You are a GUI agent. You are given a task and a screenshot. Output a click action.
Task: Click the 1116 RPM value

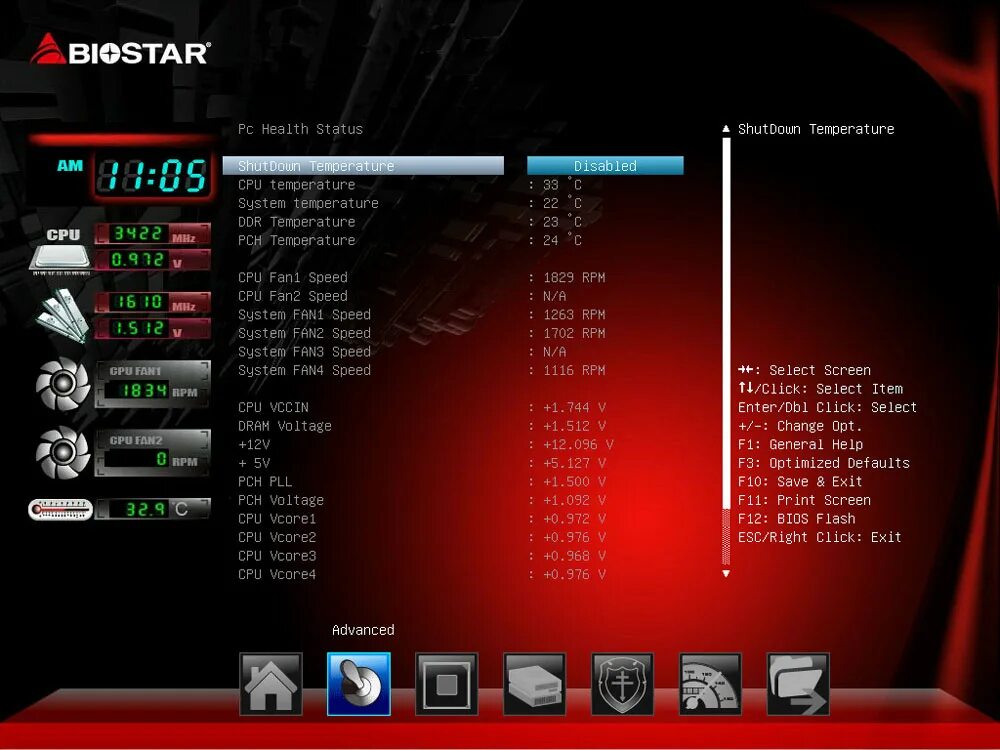[574, 370]
